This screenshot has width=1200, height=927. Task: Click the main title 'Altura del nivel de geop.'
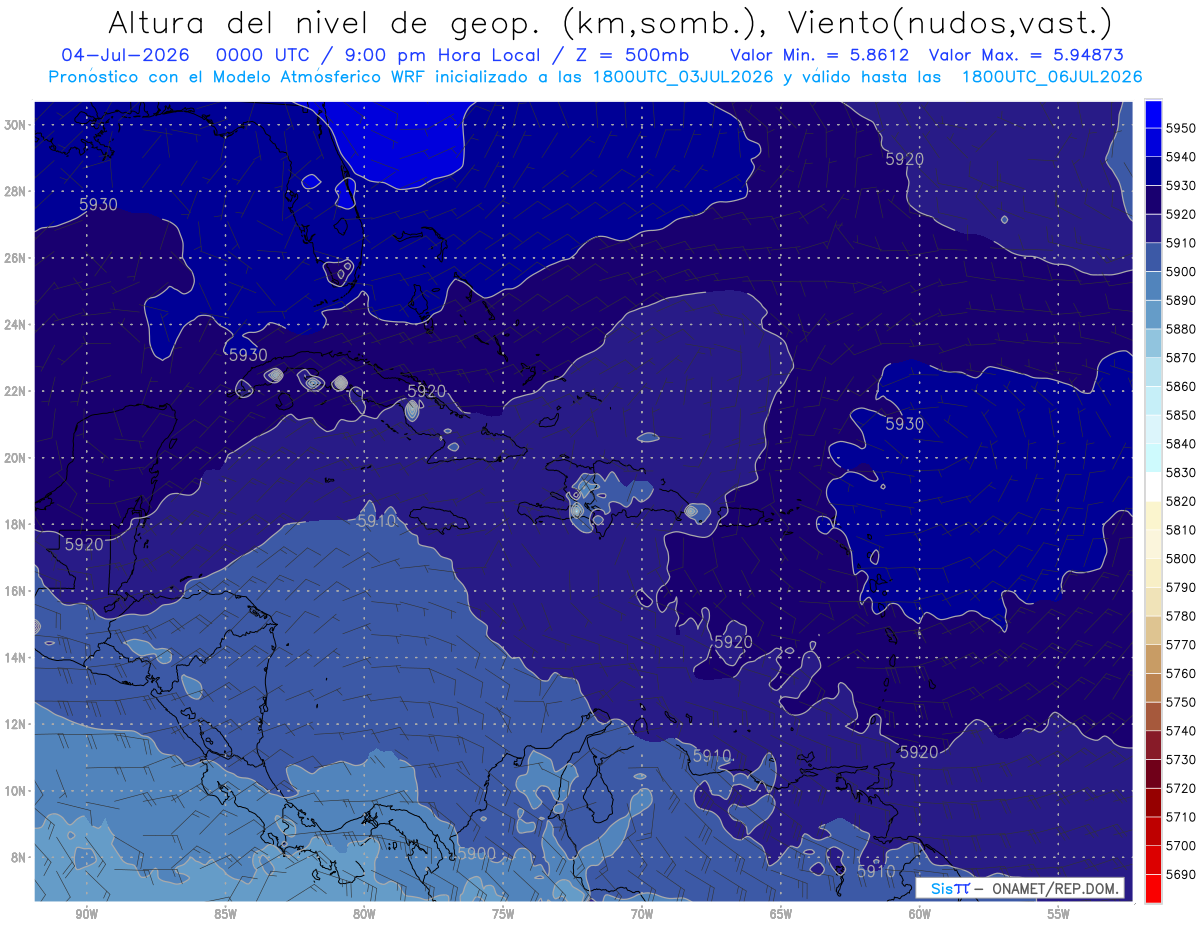(x=325, y=22)
